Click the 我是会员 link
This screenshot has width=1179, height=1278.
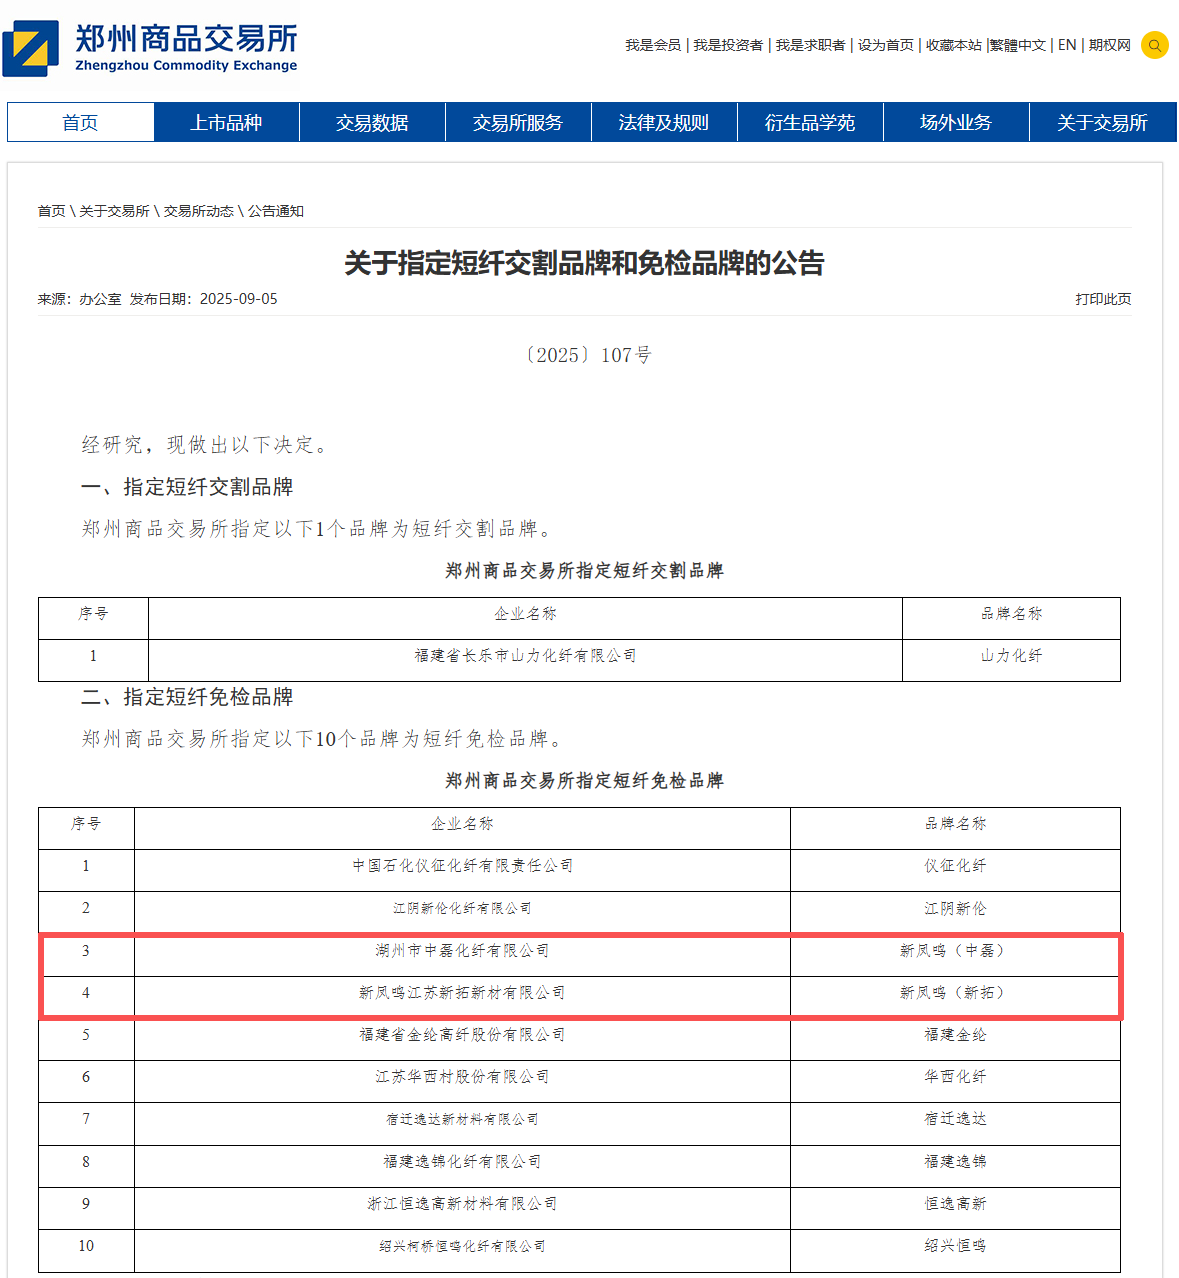(653, 45)
